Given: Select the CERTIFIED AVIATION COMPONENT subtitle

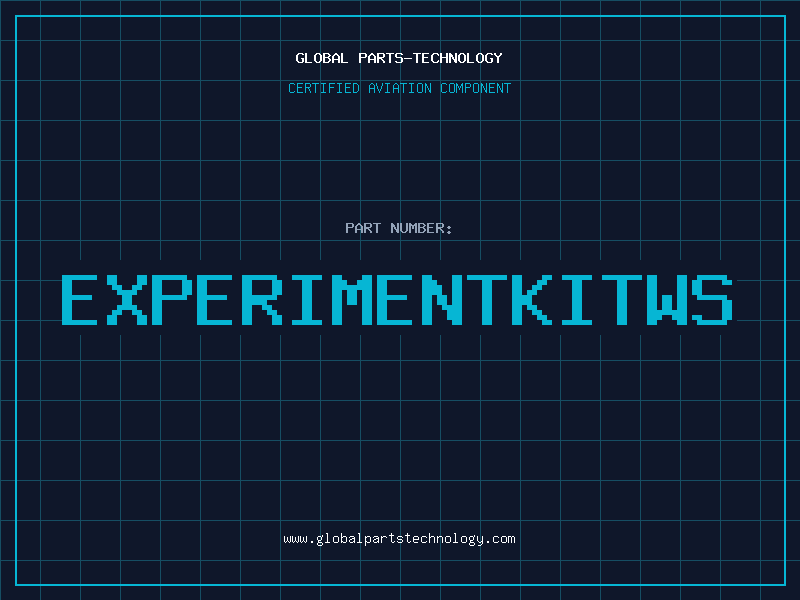Looking at the screenshot, I should [399, 88].
